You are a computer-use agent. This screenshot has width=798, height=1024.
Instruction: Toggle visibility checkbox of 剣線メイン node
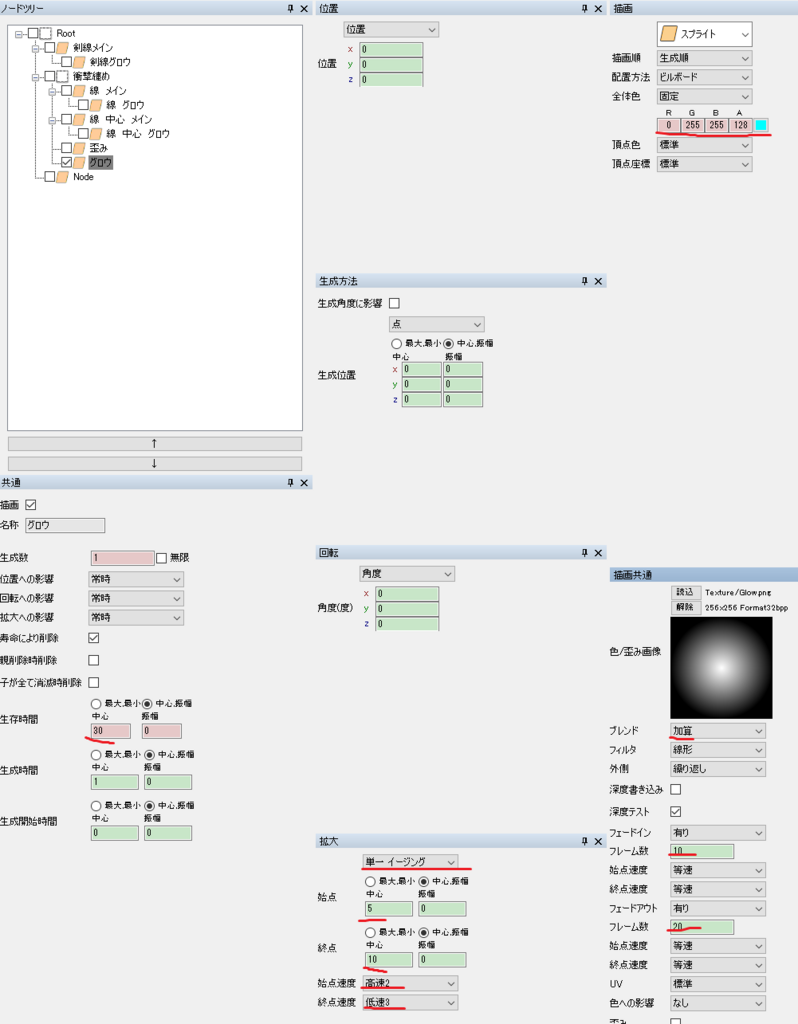(50, 48)
